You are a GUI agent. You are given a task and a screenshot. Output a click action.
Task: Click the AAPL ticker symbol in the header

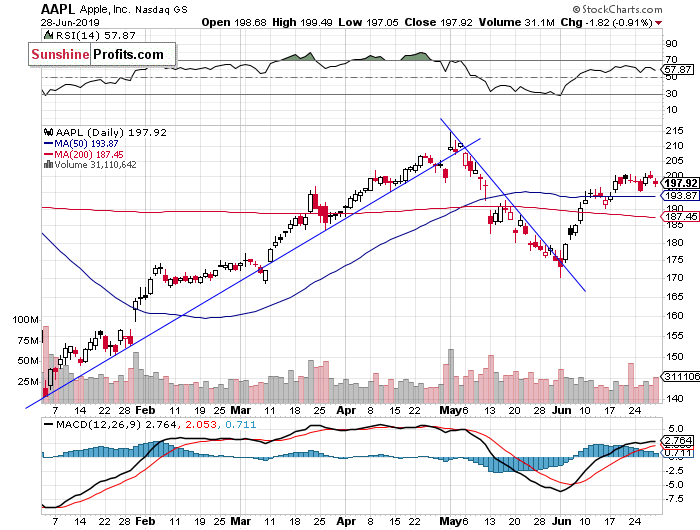click(58, 9)
